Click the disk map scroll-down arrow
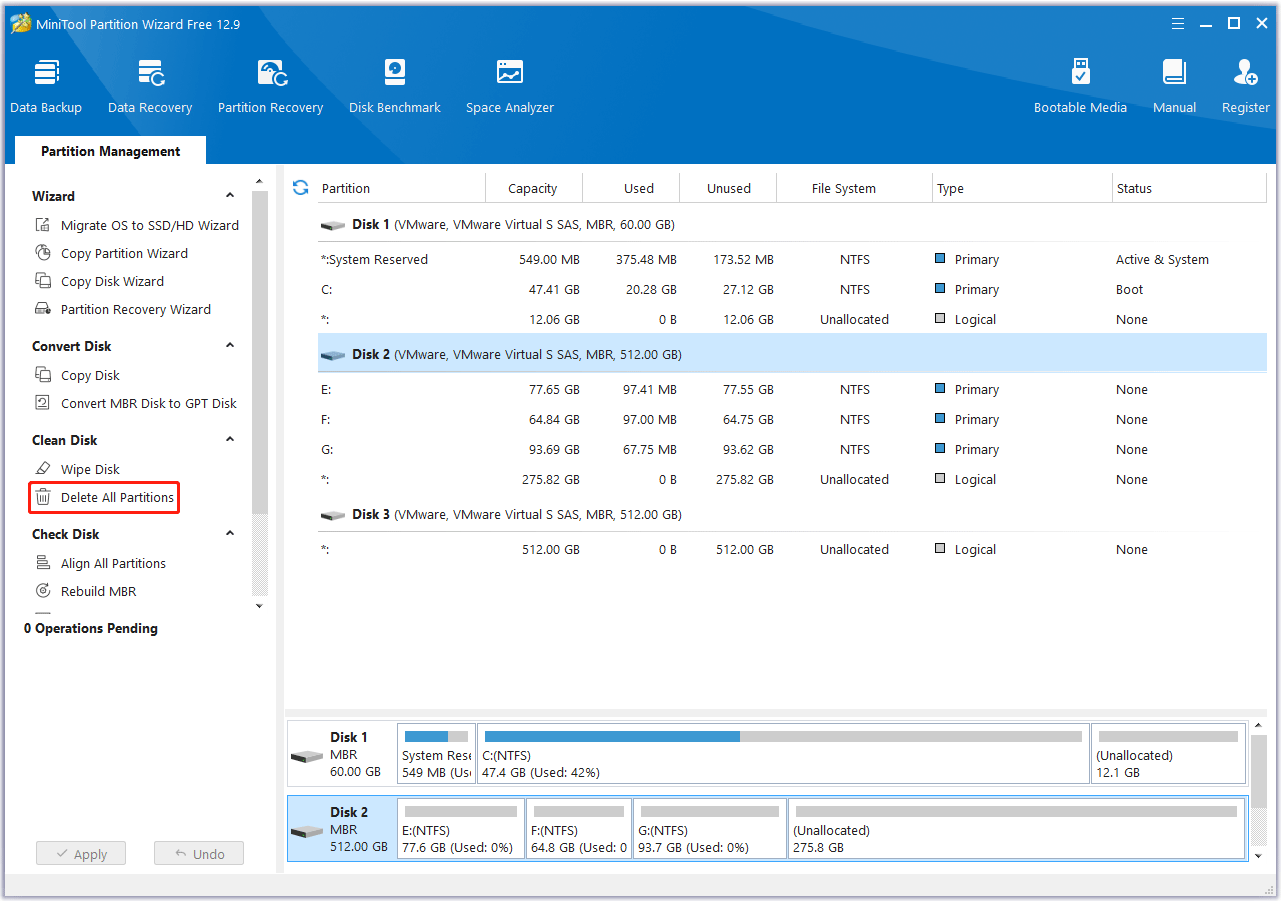 [1260, 856]
